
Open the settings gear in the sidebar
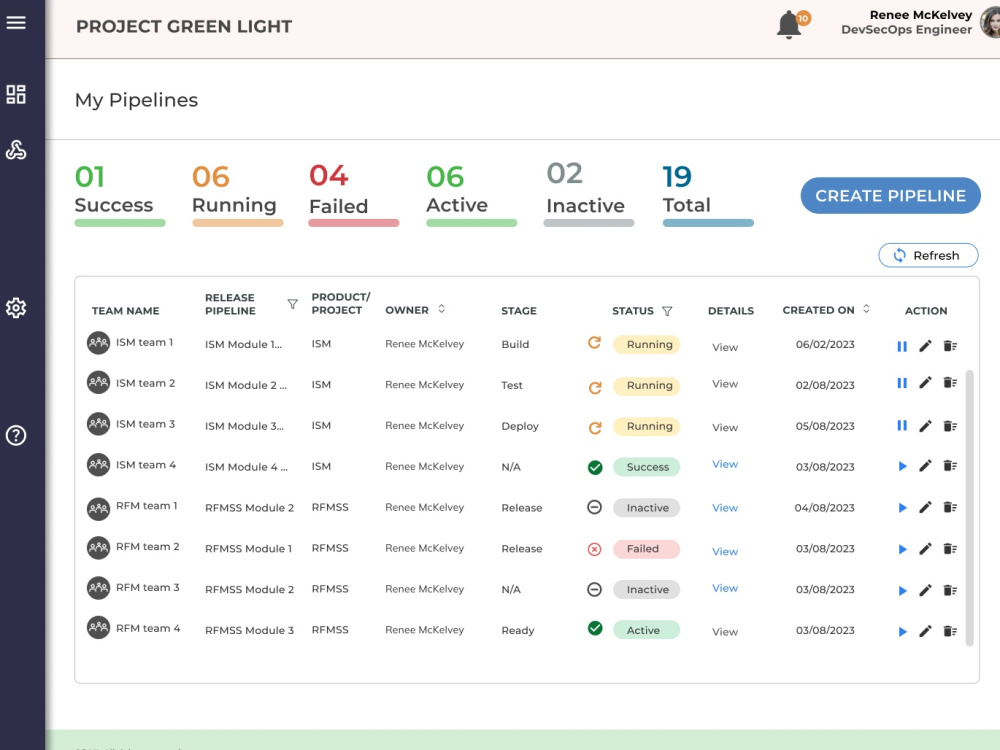16,308
